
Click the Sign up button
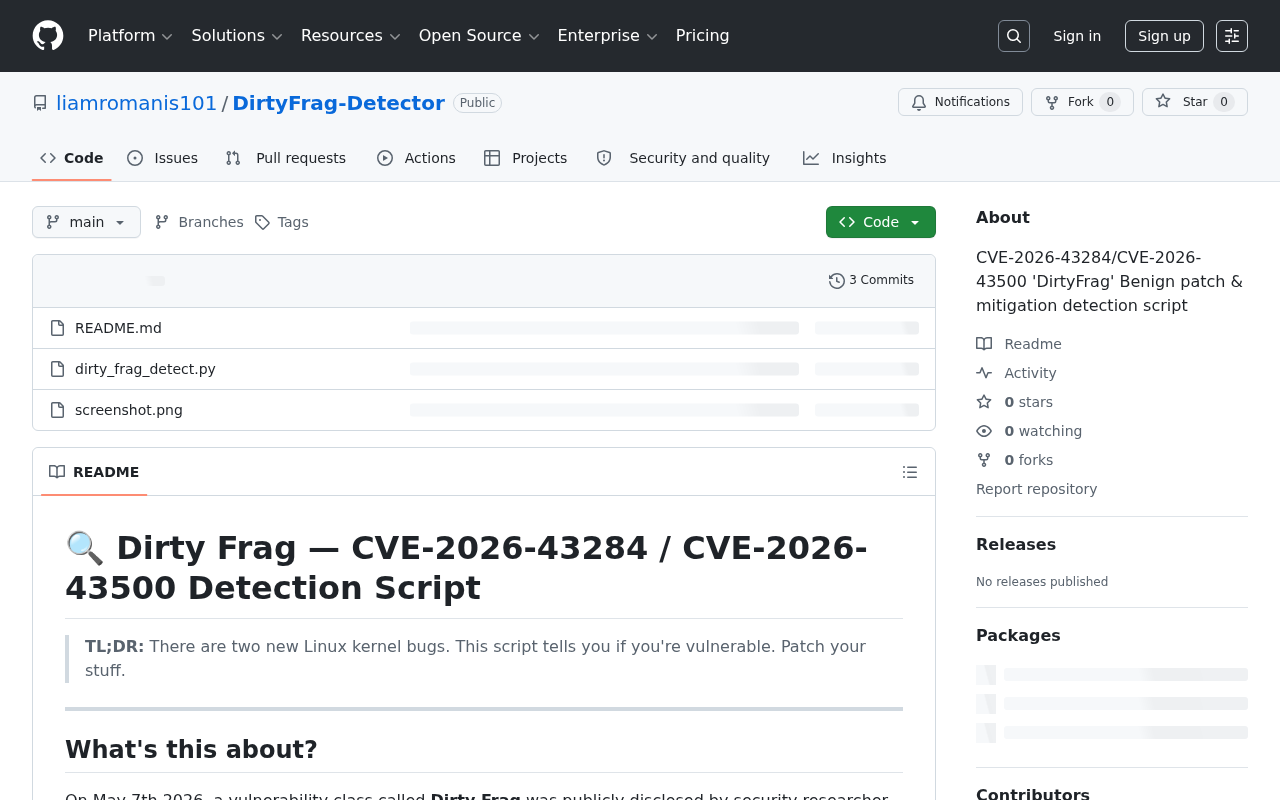[1164, 36]
